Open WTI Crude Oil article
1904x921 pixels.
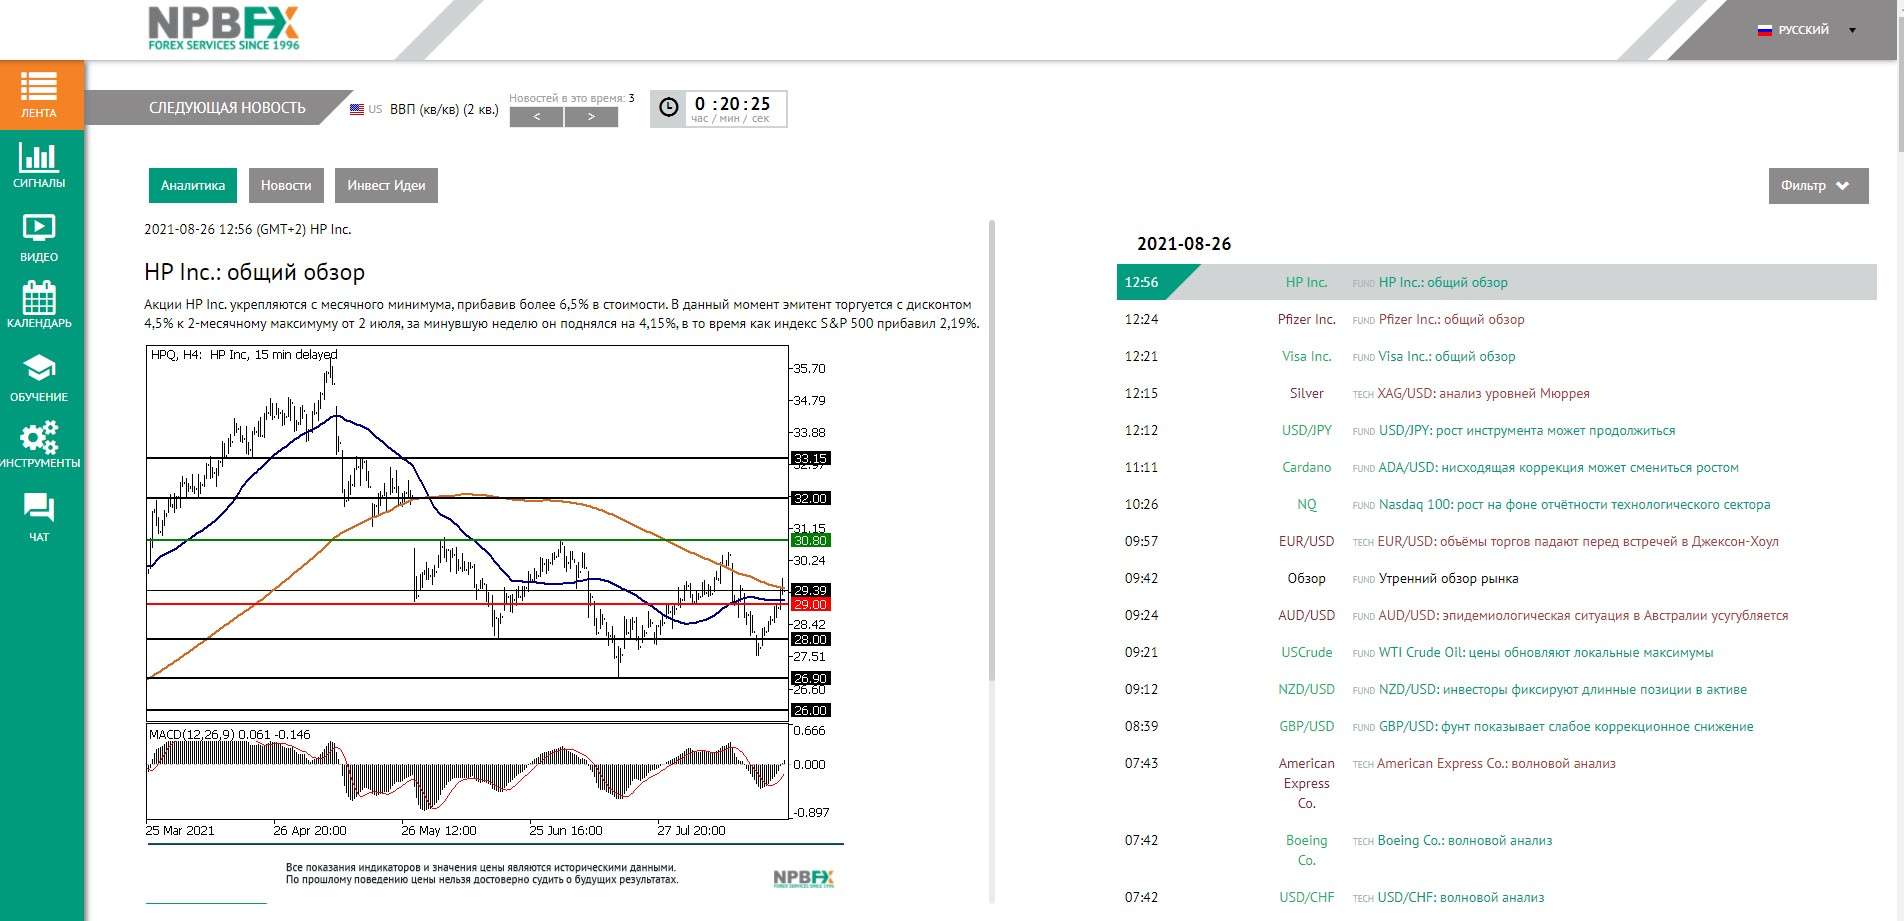coord(1546,652)
